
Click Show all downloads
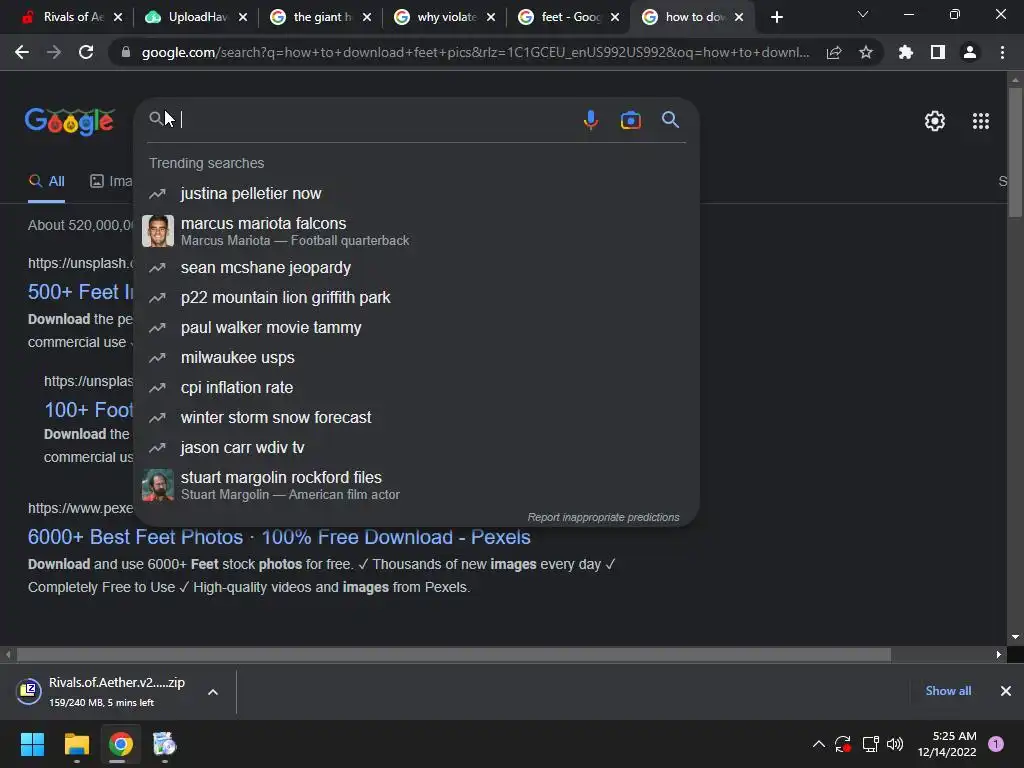(948, 691)
